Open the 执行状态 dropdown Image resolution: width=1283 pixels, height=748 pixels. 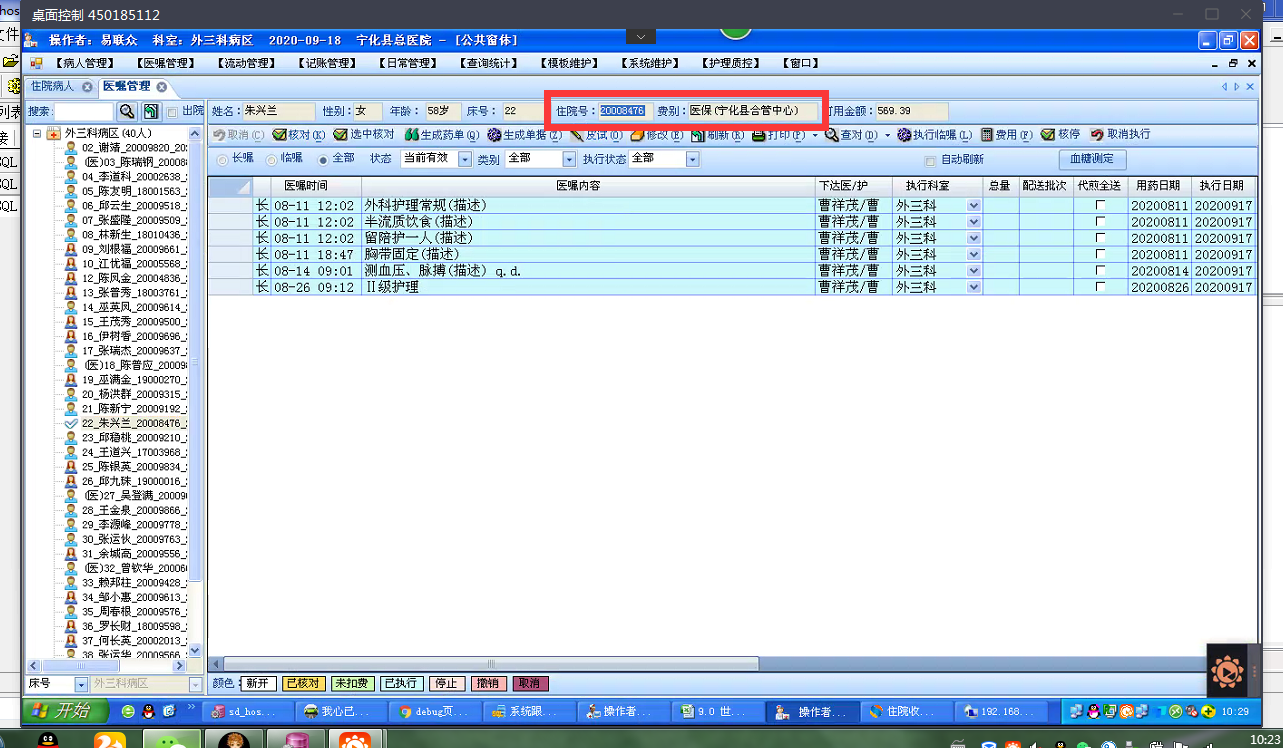pos(693,159)
